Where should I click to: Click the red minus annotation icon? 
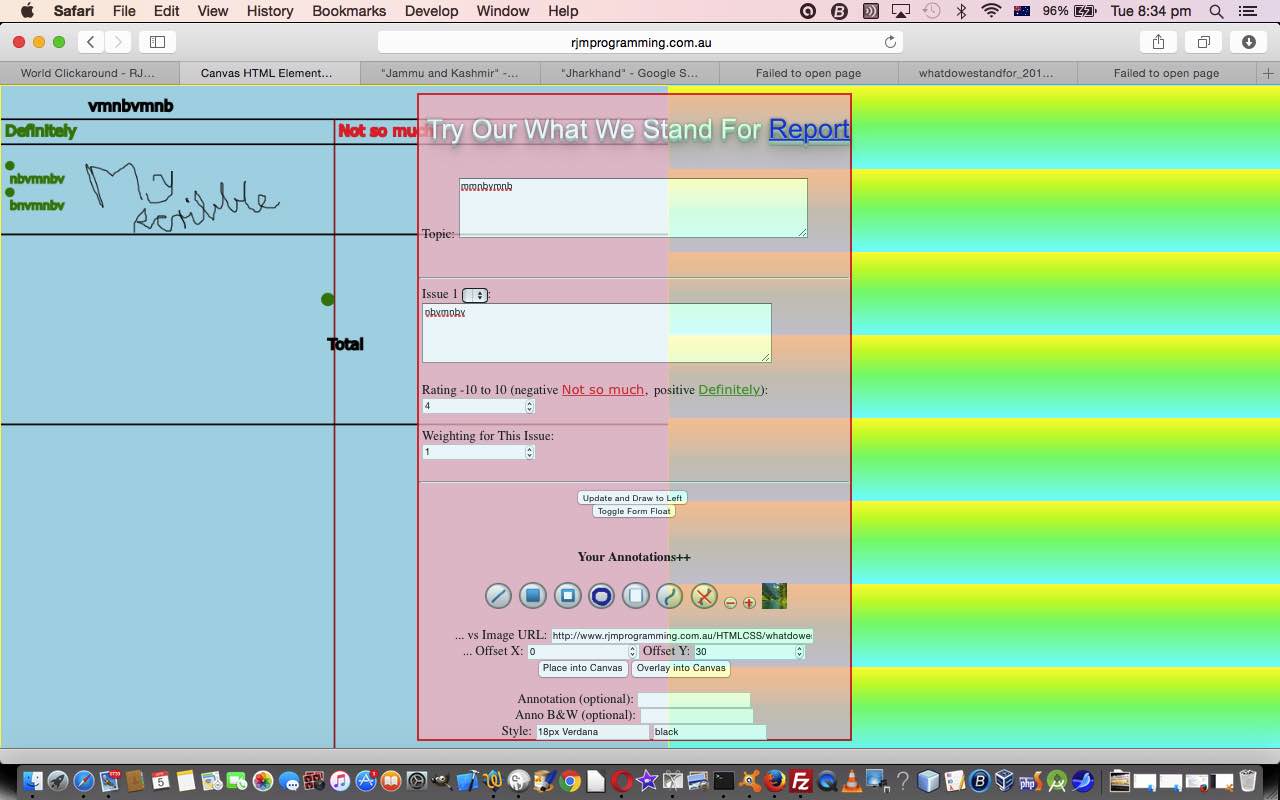[x=730, y=603]
